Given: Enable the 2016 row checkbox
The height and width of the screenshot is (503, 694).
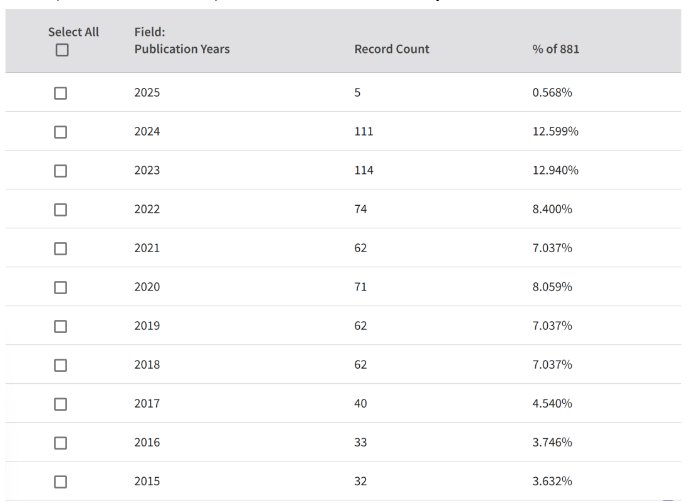Looking at the screenshot, I should click(x=61, y=443).
